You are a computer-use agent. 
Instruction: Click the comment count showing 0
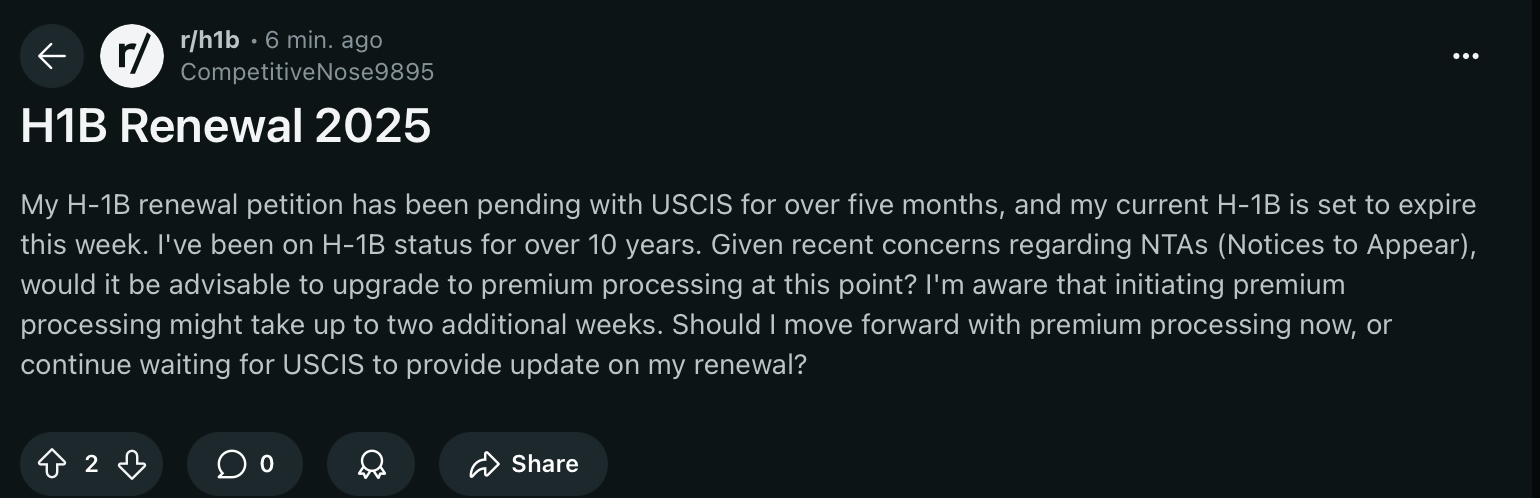(266, 464)
